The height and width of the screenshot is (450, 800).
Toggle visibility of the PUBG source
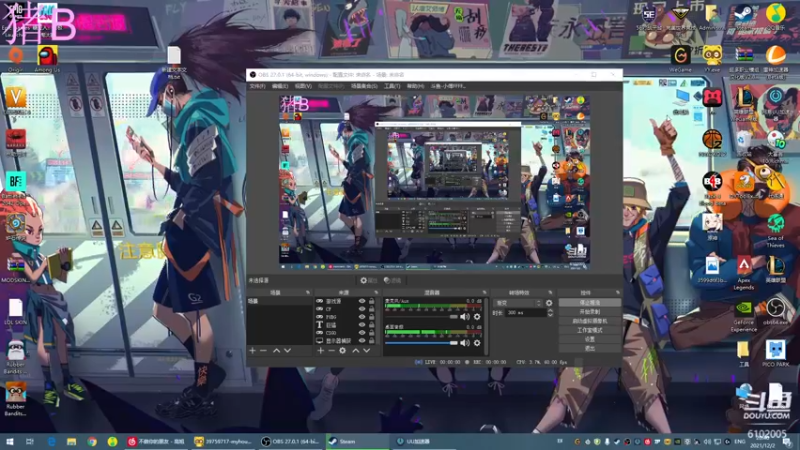(362, 317)
